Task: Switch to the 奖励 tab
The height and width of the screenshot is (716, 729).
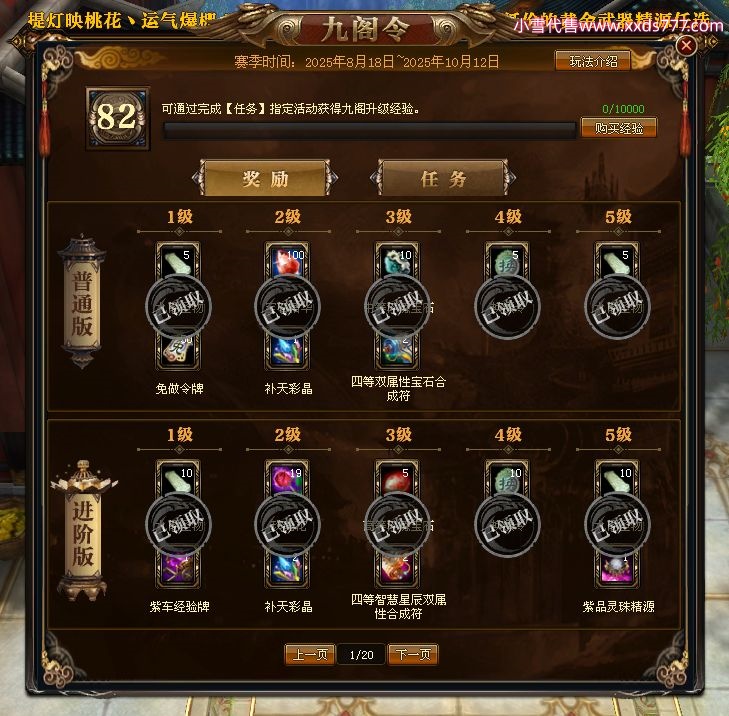Action: coord(265,179)
